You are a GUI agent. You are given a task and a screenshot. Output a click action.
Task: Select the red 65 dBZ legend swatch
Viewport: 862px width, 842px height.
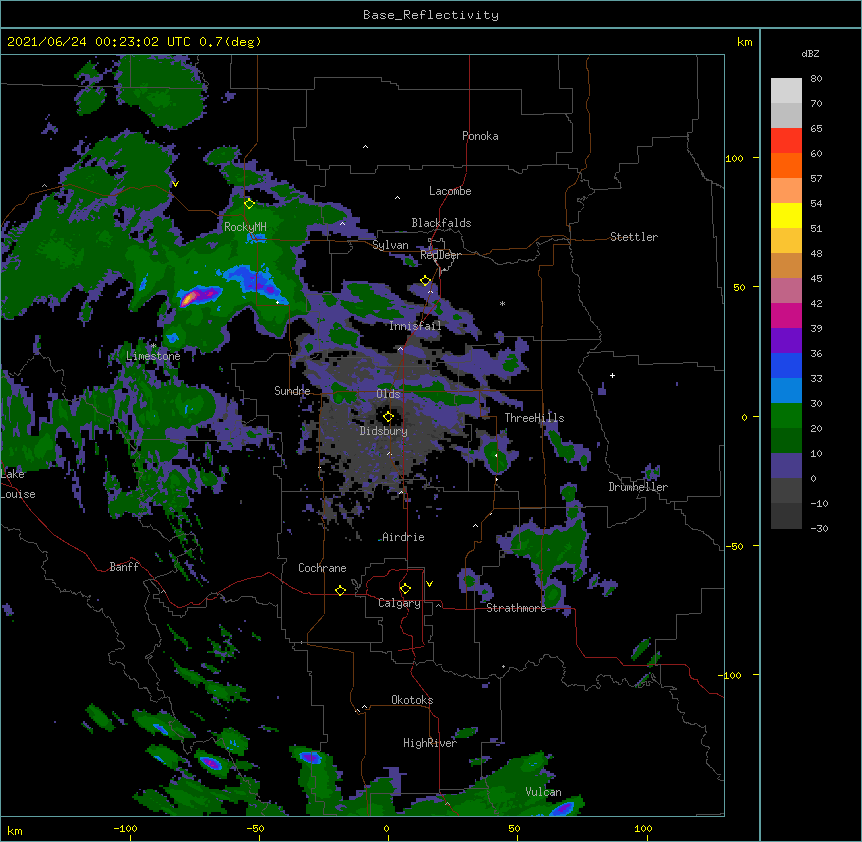[786, 141]
